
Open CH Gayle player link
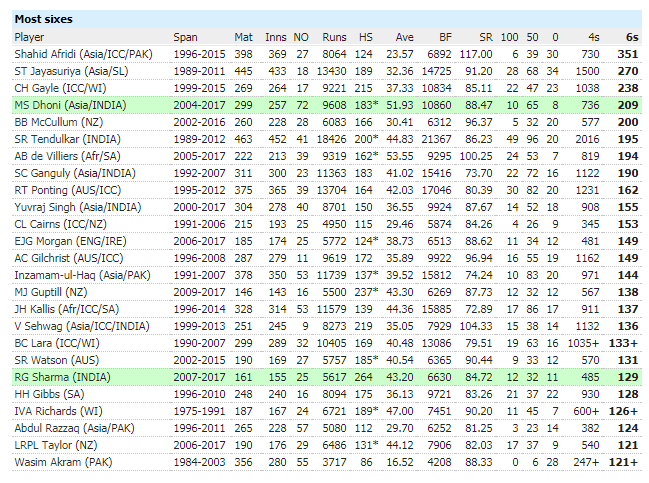click(60, 88)
